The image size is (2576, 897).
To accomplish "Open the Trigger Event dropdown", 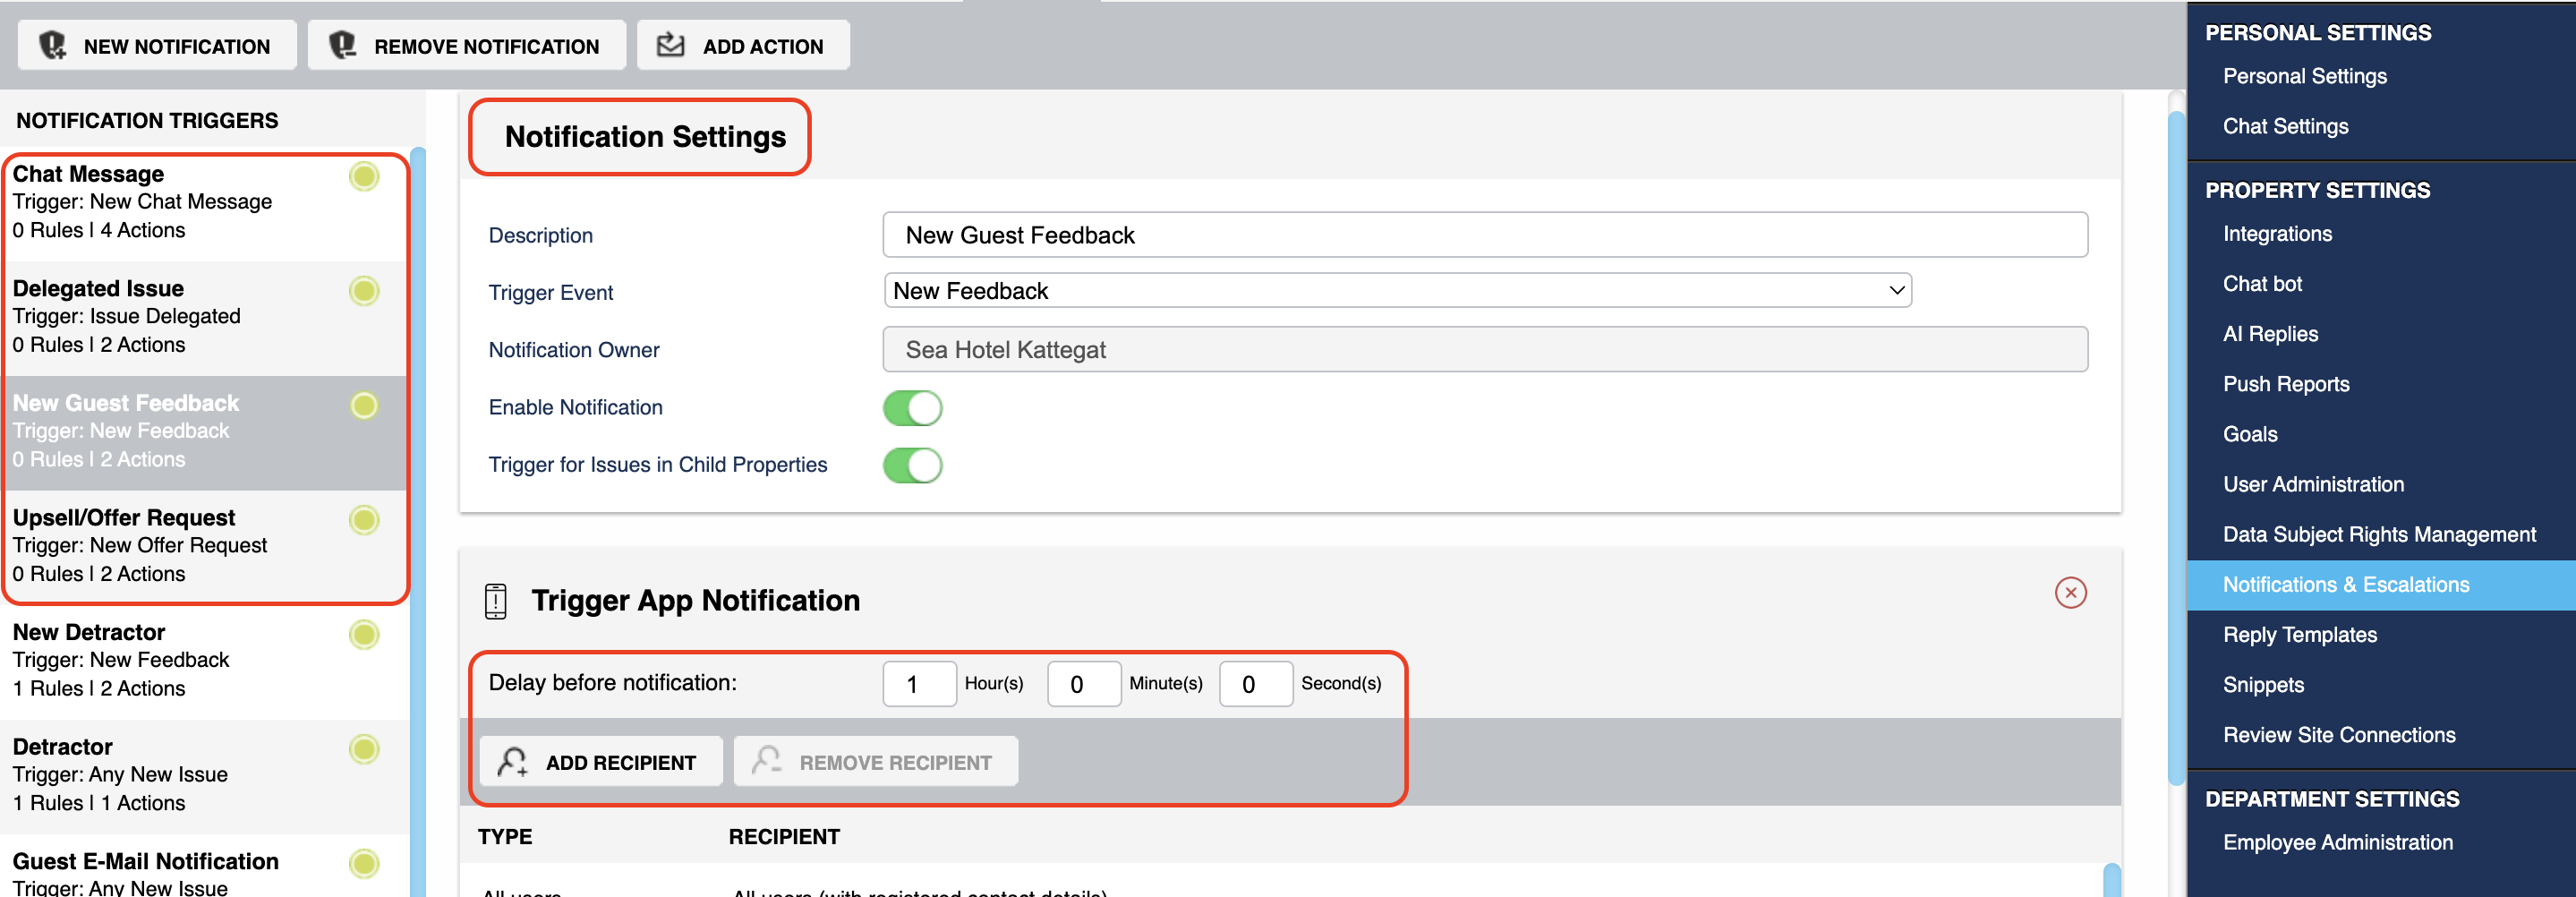I will 1397,291.
